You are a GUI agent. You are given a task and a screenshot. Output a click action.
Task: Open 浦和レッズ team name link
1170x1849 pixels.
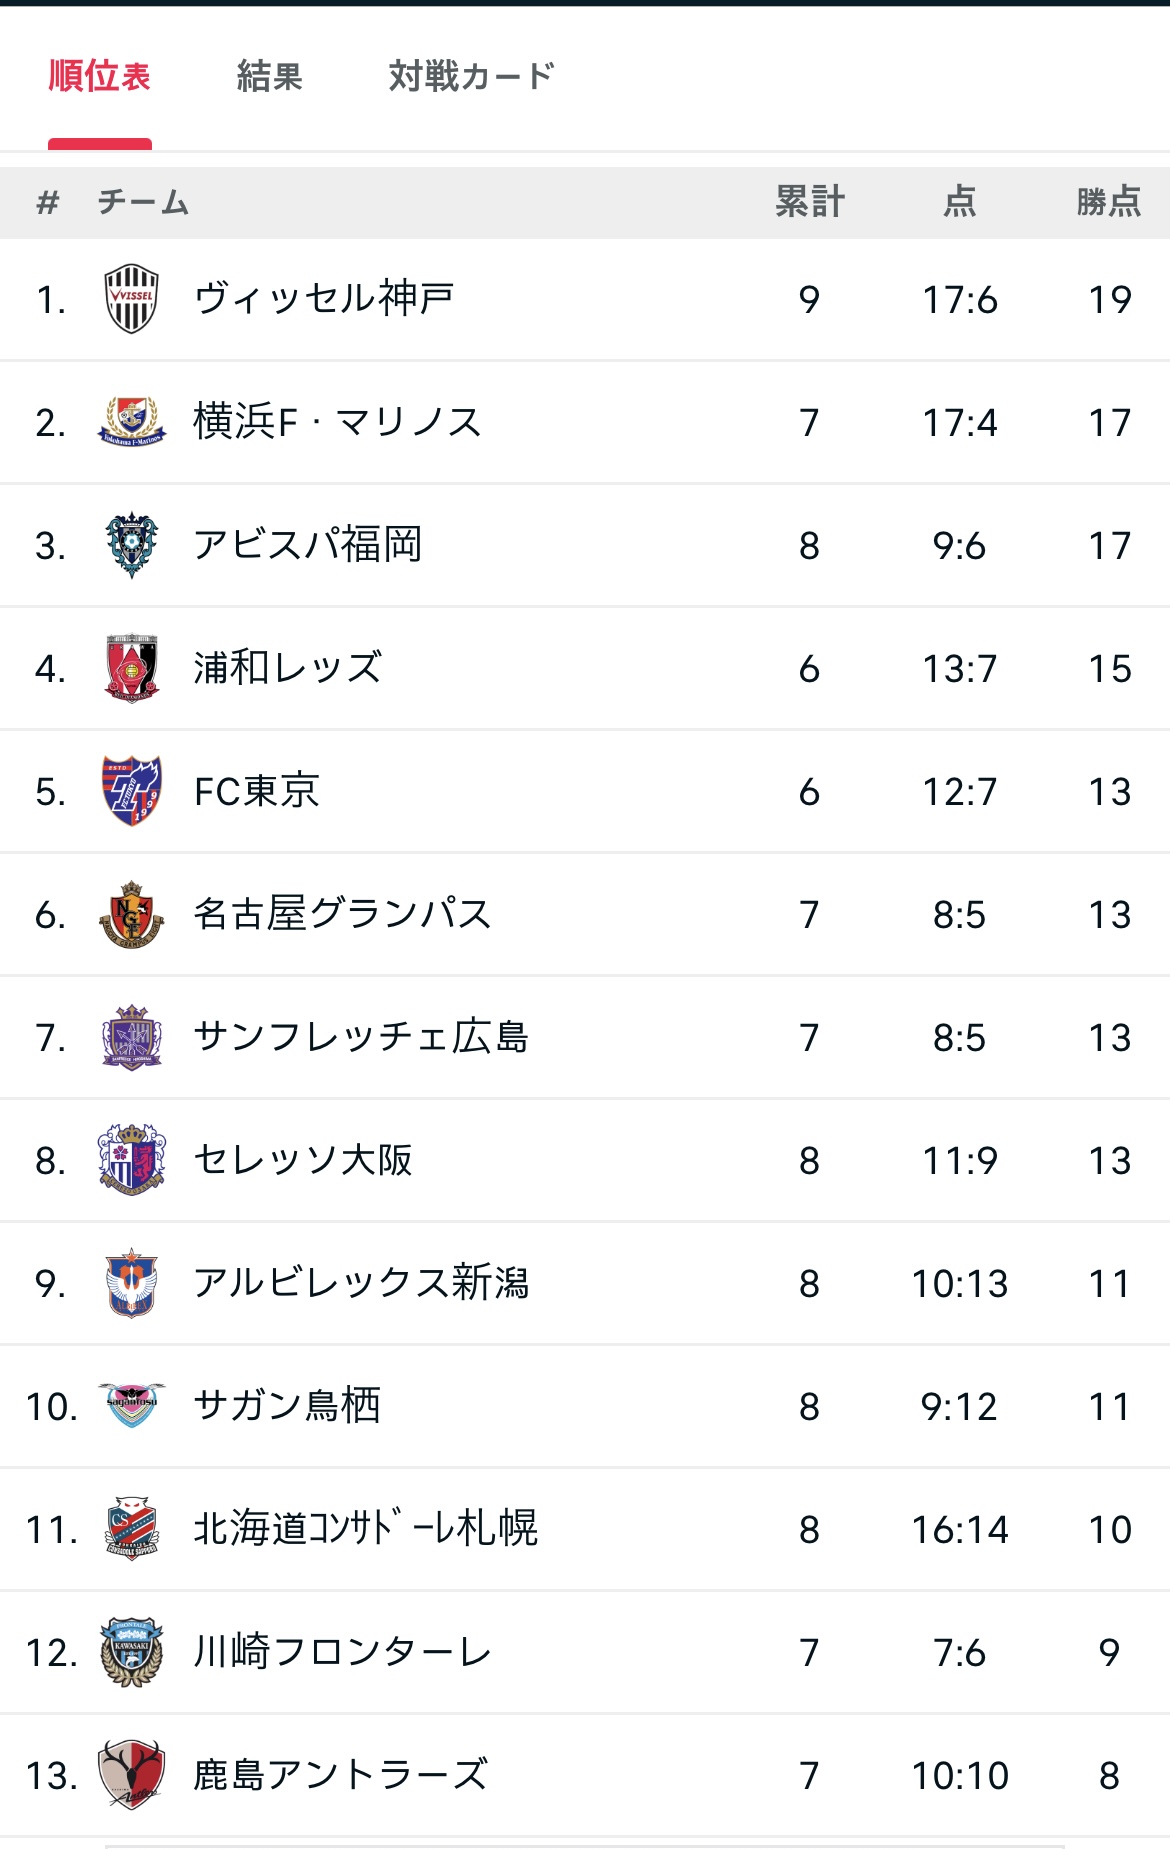288,667
